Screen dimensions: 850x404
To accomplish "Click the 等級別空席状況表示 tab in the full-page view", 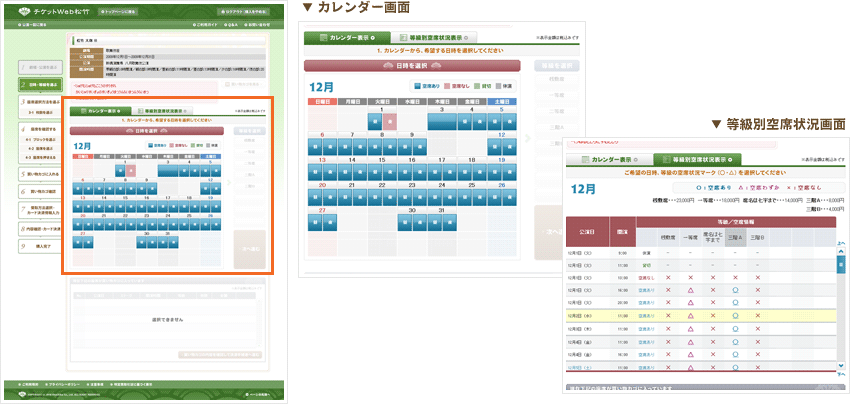I will [x=163, y=111].
